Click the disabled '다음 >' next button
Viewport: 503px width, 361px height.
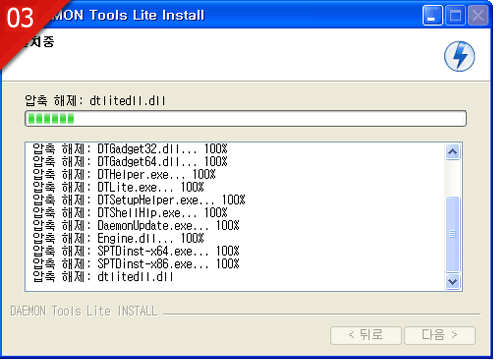[440, 335]
